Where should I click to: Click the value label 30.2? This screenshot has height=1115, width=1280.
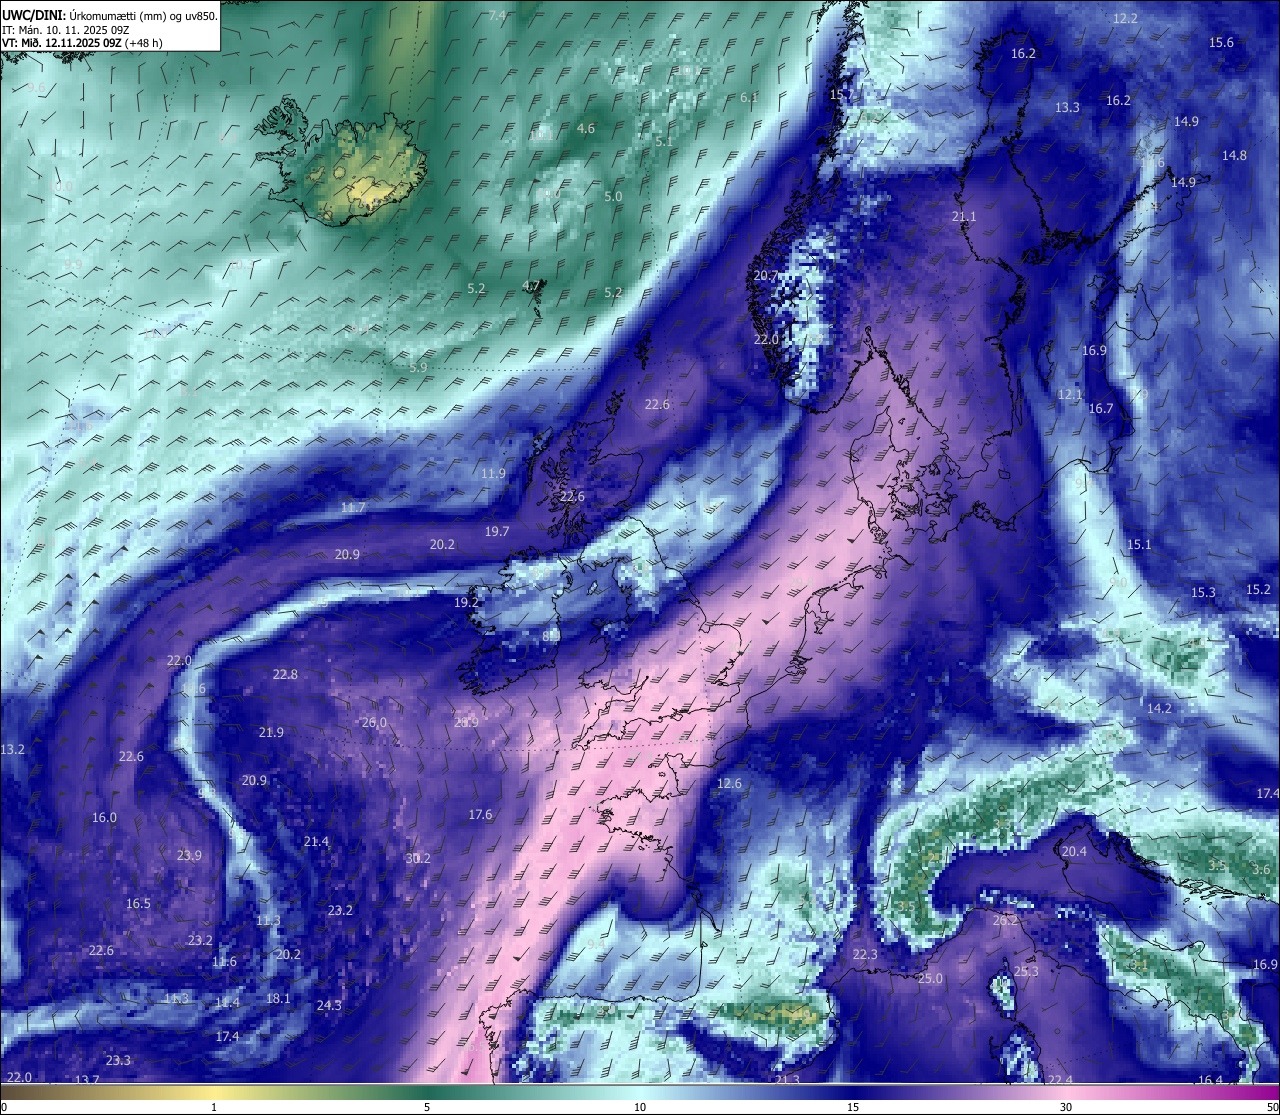point(418,858)
